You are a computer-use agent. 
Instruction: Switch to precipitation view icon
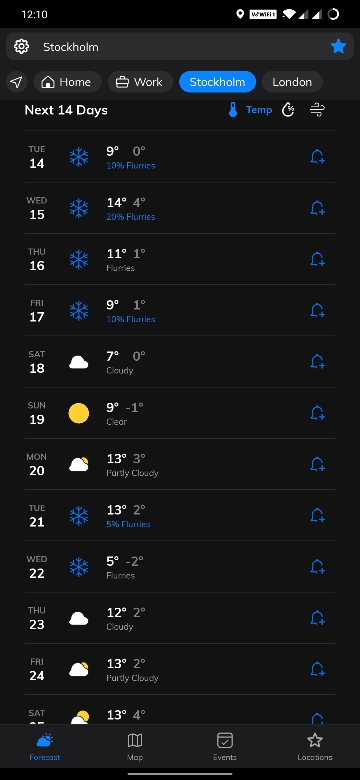(x=288, y=110)
